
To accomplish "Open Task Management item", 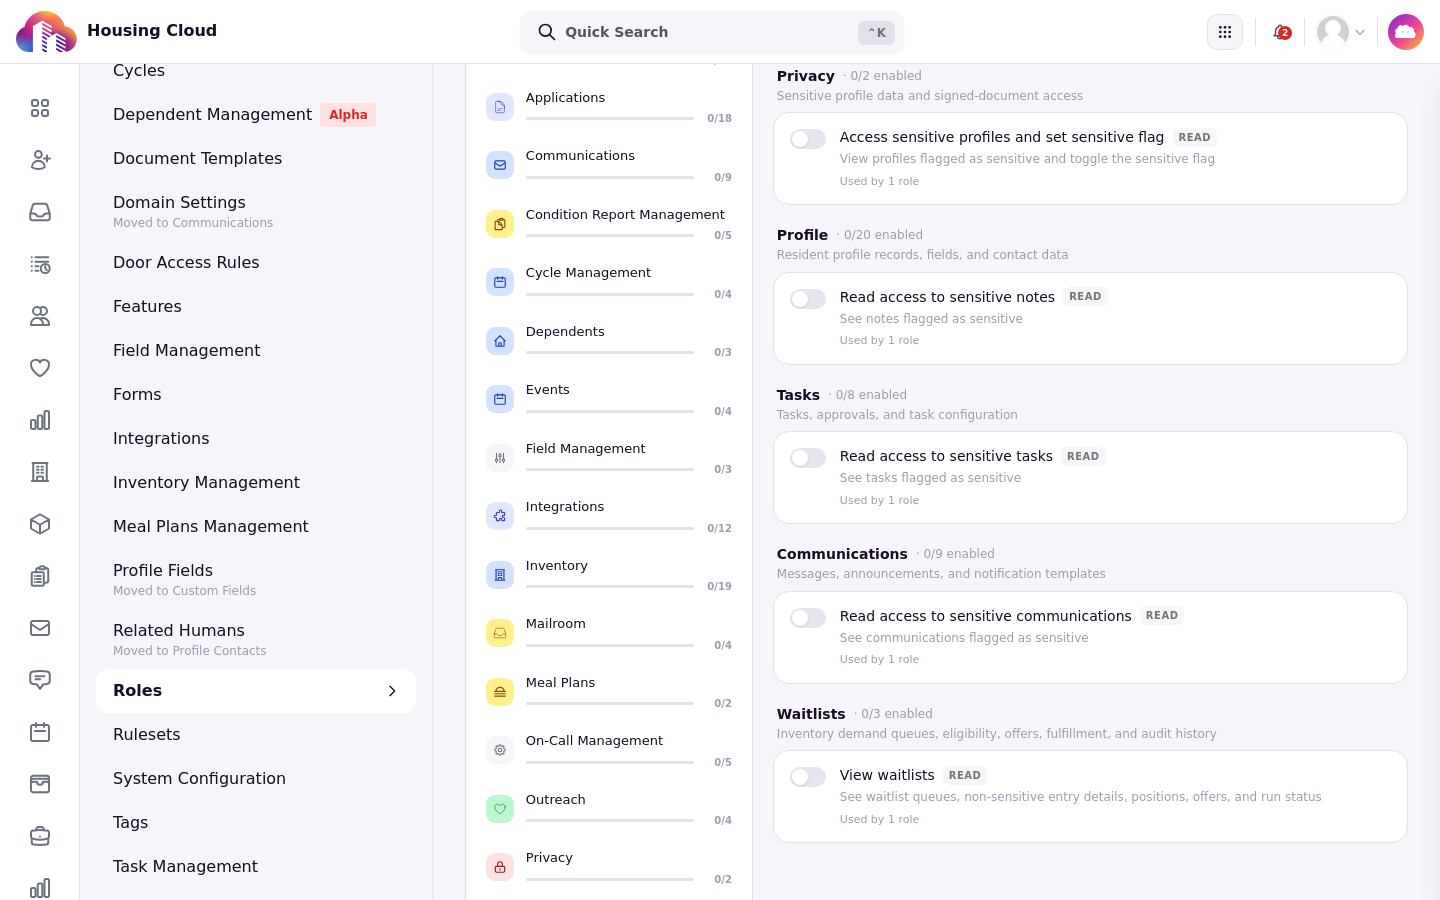I will [256, 866].
